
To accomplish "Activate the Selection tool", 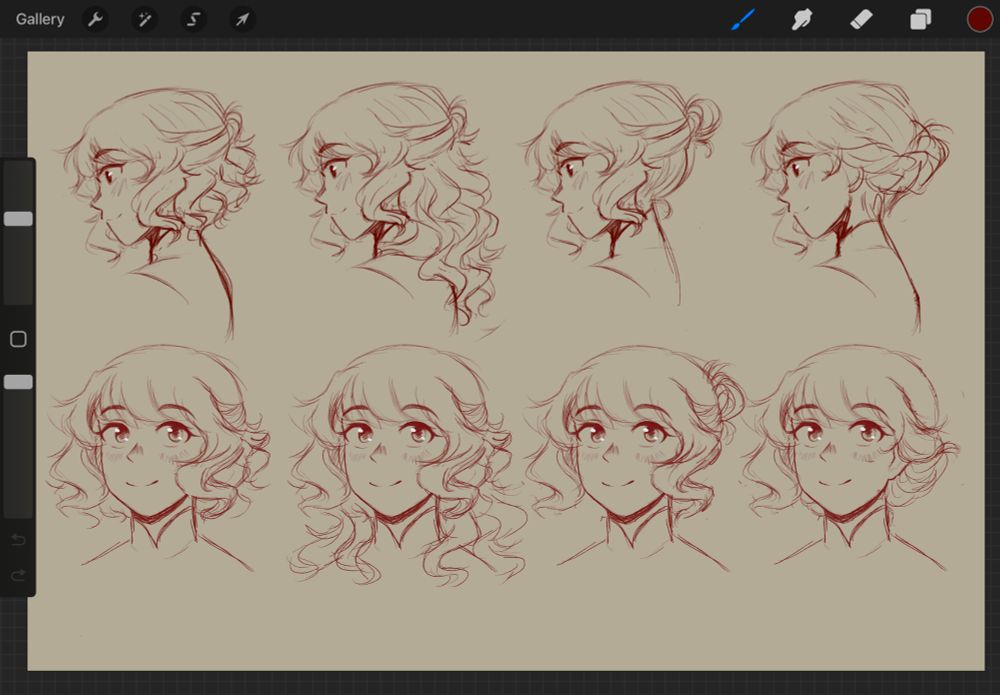I will [193, 19].
